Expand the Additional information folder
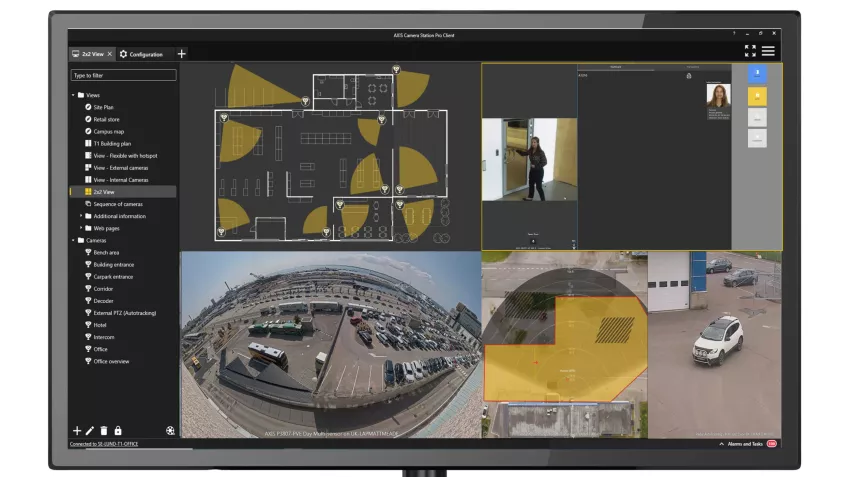The width and height of the screenshot is (848, 477). pos(81,216)
